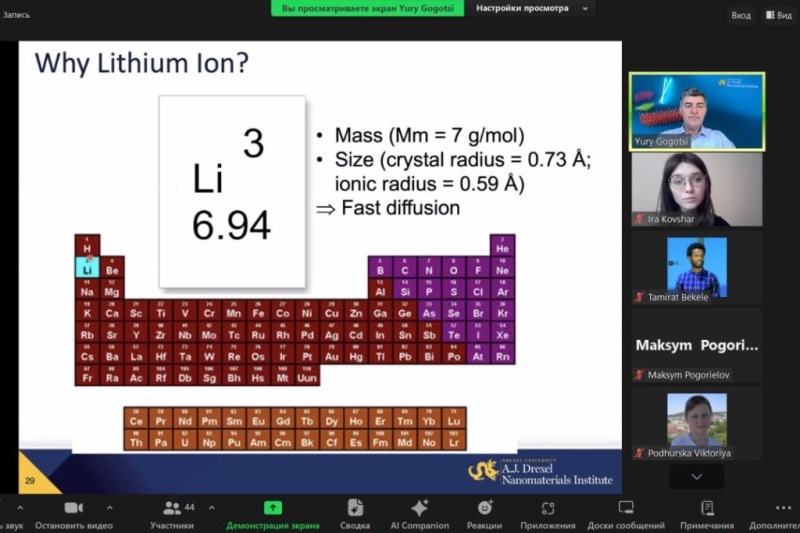Open the Apps (Приложения) icon

coord(548,508)
